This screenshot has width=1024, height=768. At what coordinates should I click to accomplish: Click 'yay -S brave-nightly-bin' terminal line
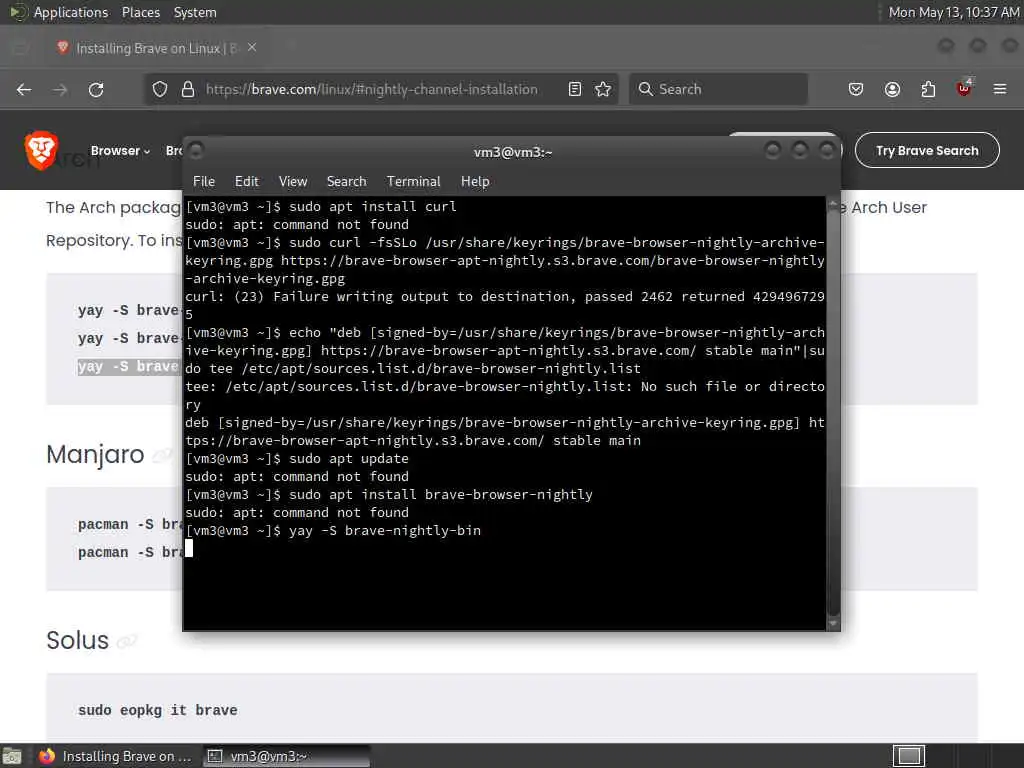[385, 530]
